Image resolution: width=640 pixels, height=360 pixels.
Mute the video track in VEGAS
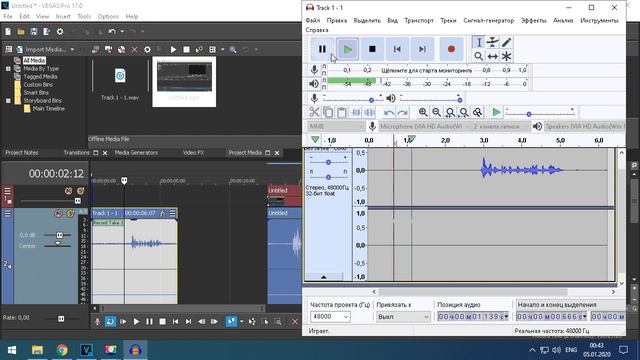[68, 191]
